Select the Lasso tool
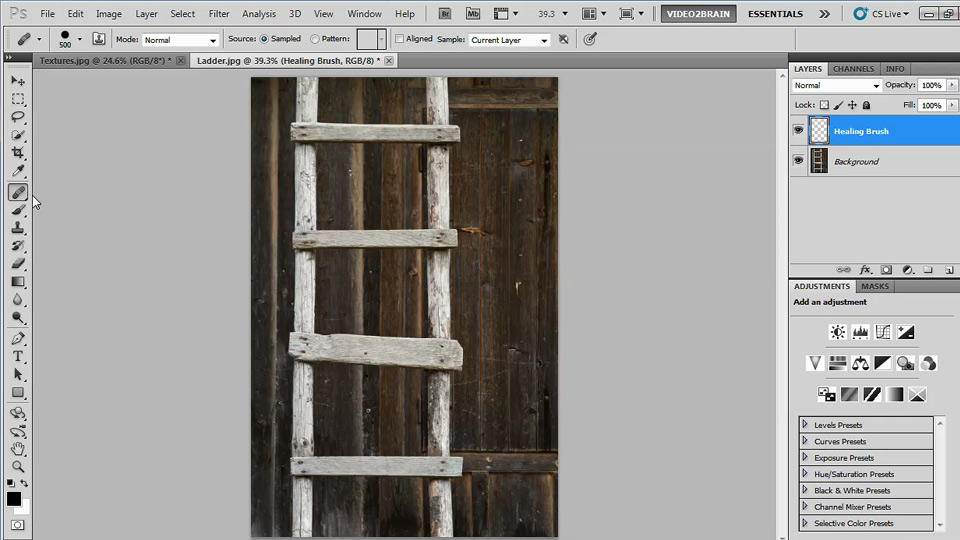960x540 pixels. (x=18, y=117)
